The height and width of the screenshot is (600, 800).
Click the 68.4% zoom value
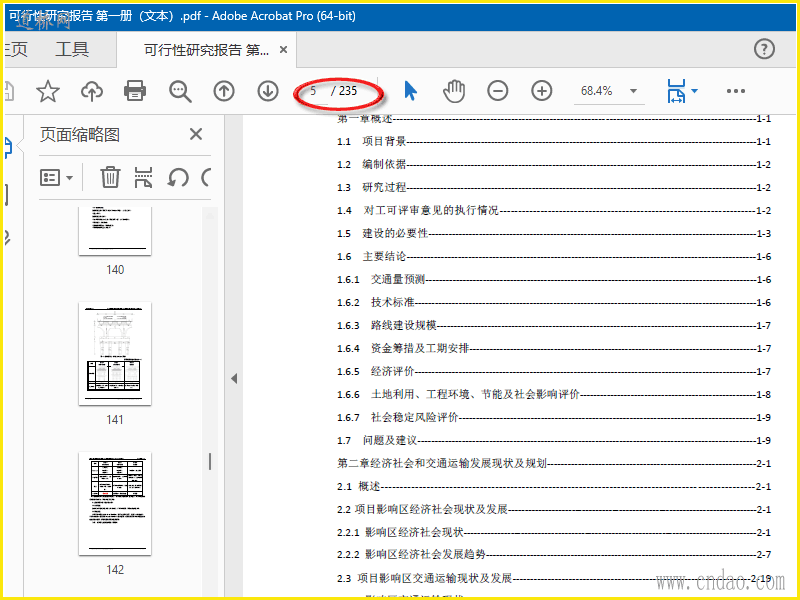pos(596,91)
